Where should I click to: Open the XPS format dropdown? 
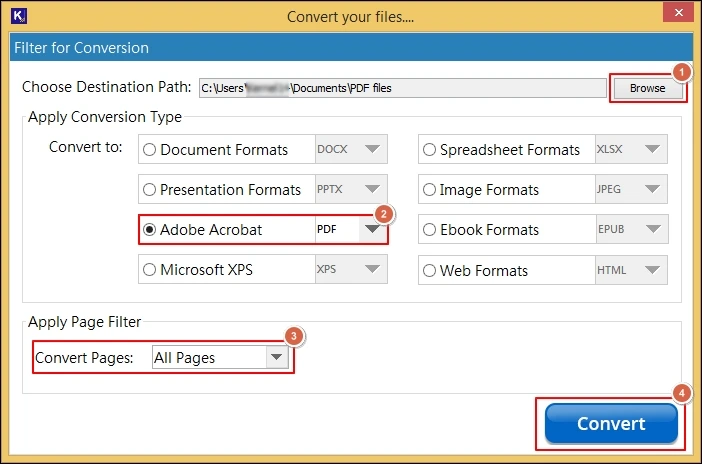click(351, 269)
